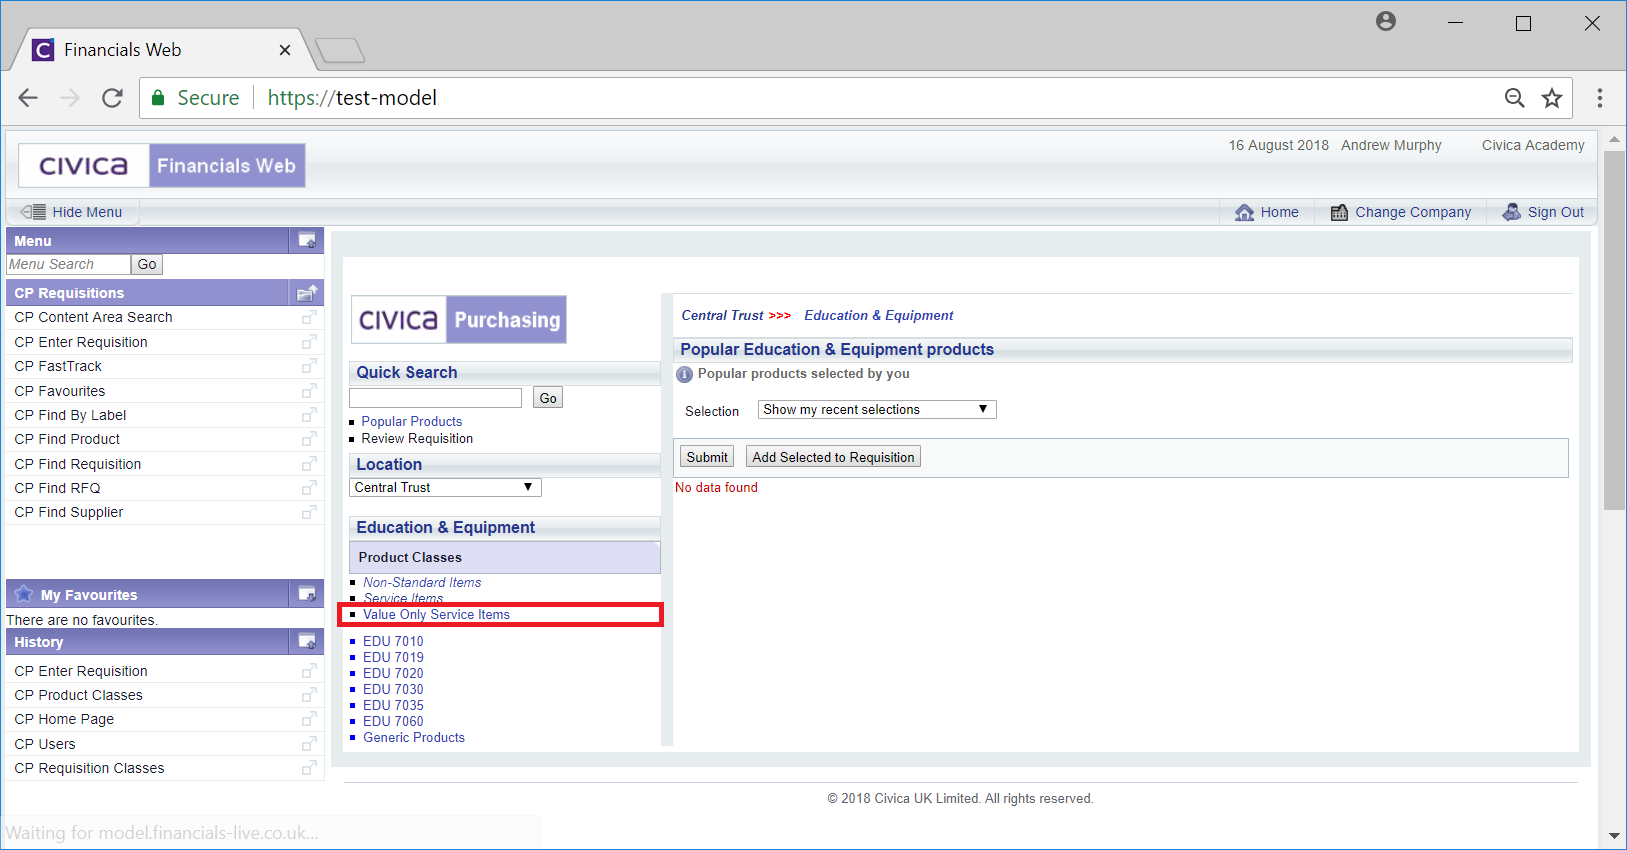The width and height of the screenshot is (1627, 850).
Task: Click the info icon beside Popular products
Action: (684, 374)
